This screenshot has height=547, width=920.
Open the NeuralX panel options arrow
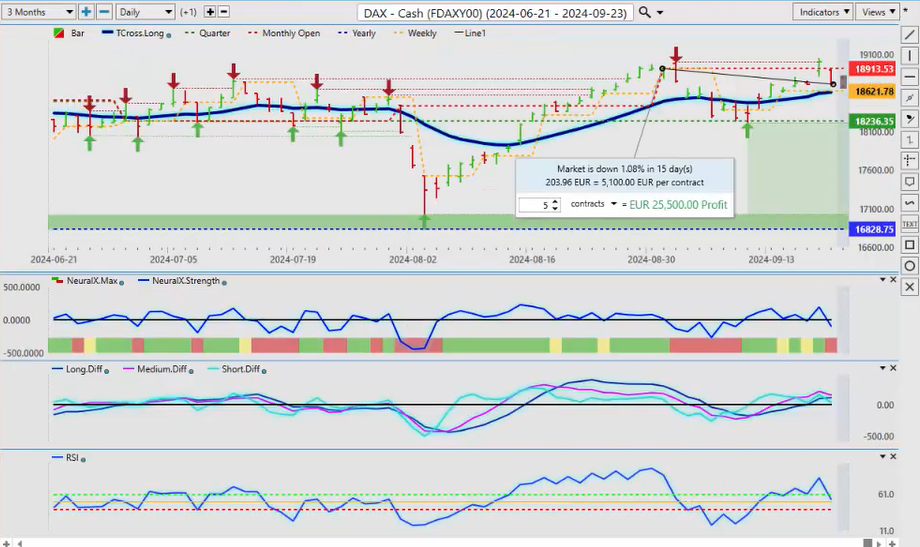[882, 279]
